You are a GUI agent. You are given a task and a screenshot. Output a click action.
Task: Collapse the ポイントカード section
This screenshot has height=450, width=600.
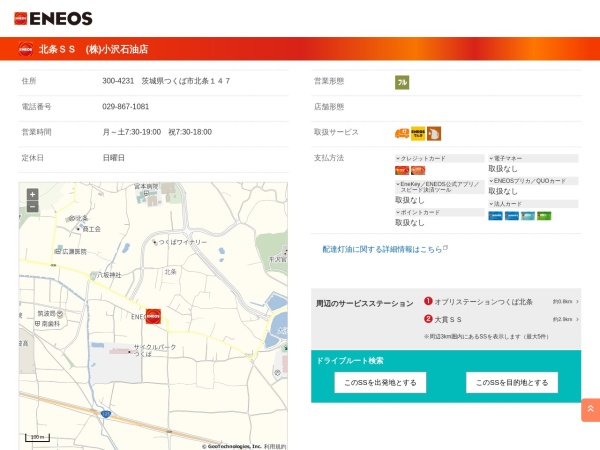tap(439, 212)
